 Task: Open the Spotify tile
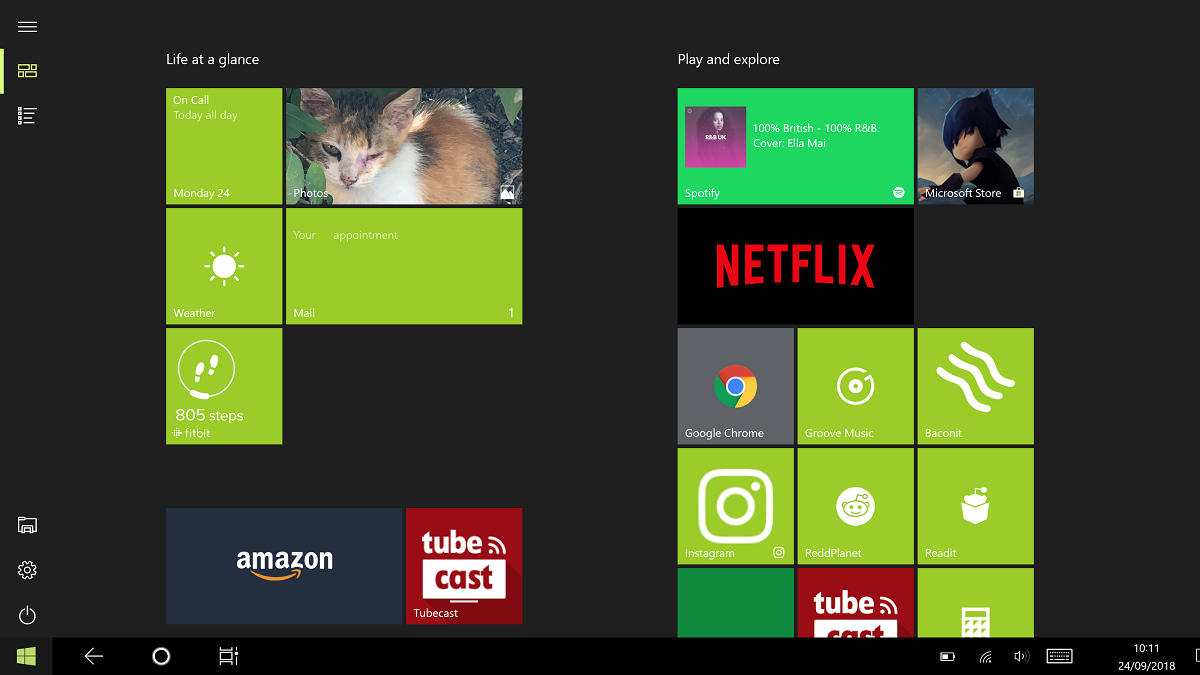(796, 146)
